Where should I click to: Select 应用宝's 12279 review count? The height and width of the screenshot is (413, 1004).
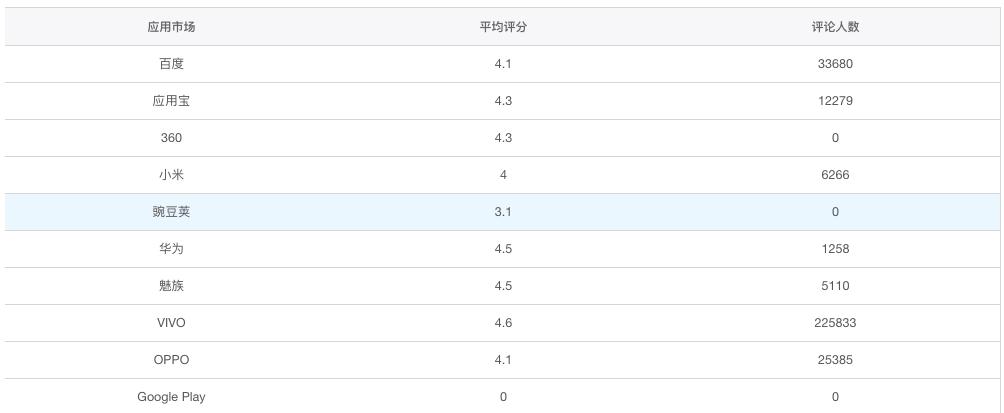click(835, 101)
